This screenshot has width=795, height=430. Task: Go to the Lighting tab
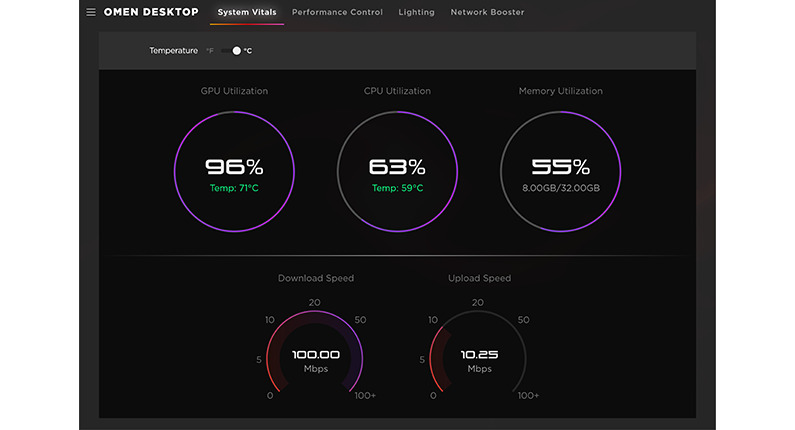pyautogui.click(x=416, y=13)
